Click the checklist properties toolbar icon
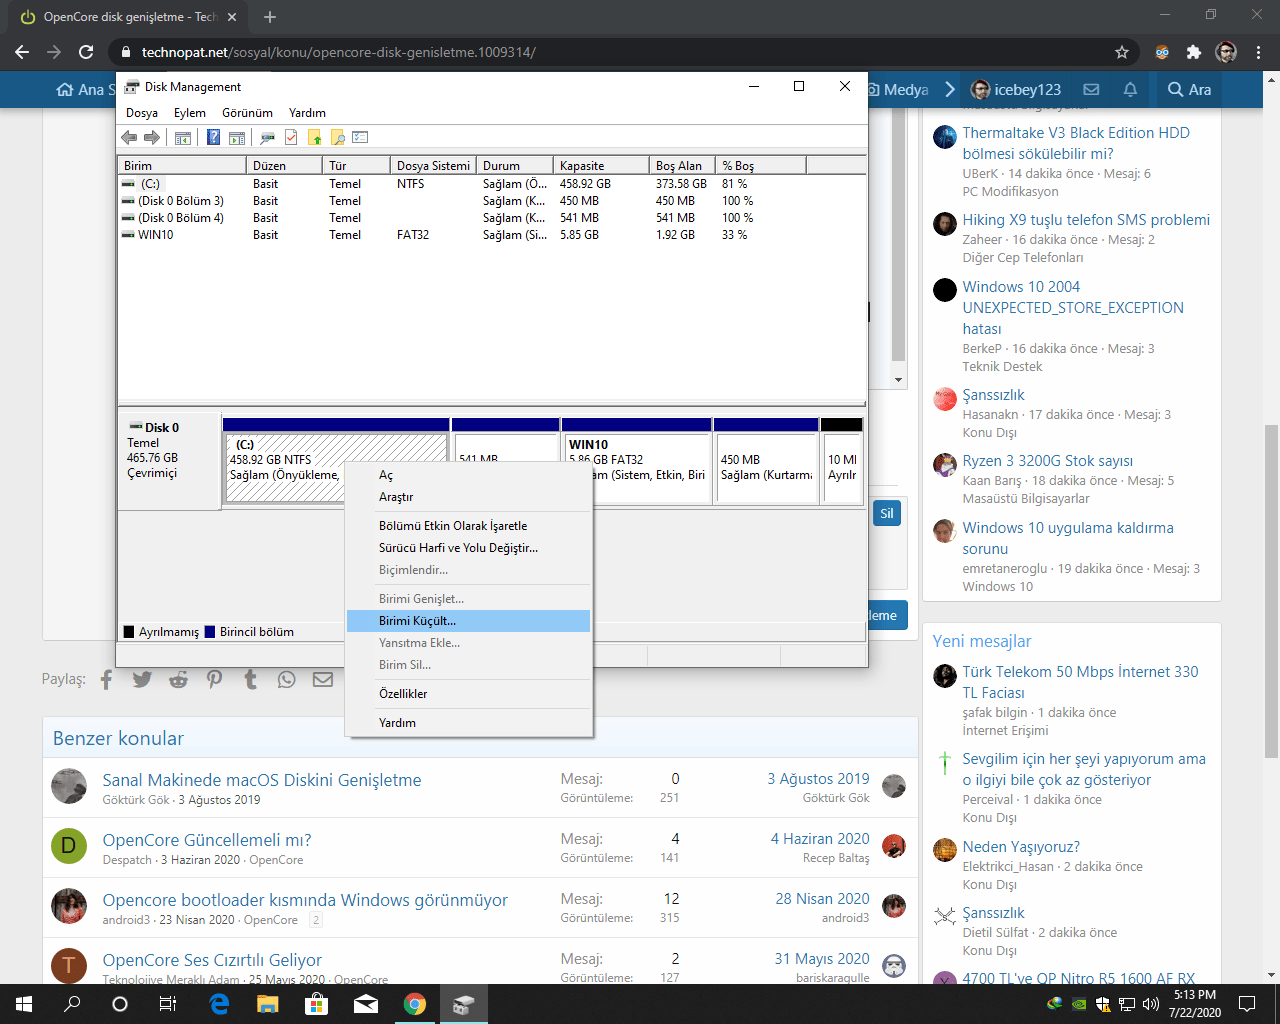The height and width of the screenshot is (1024, 1280). coord(361,137)
